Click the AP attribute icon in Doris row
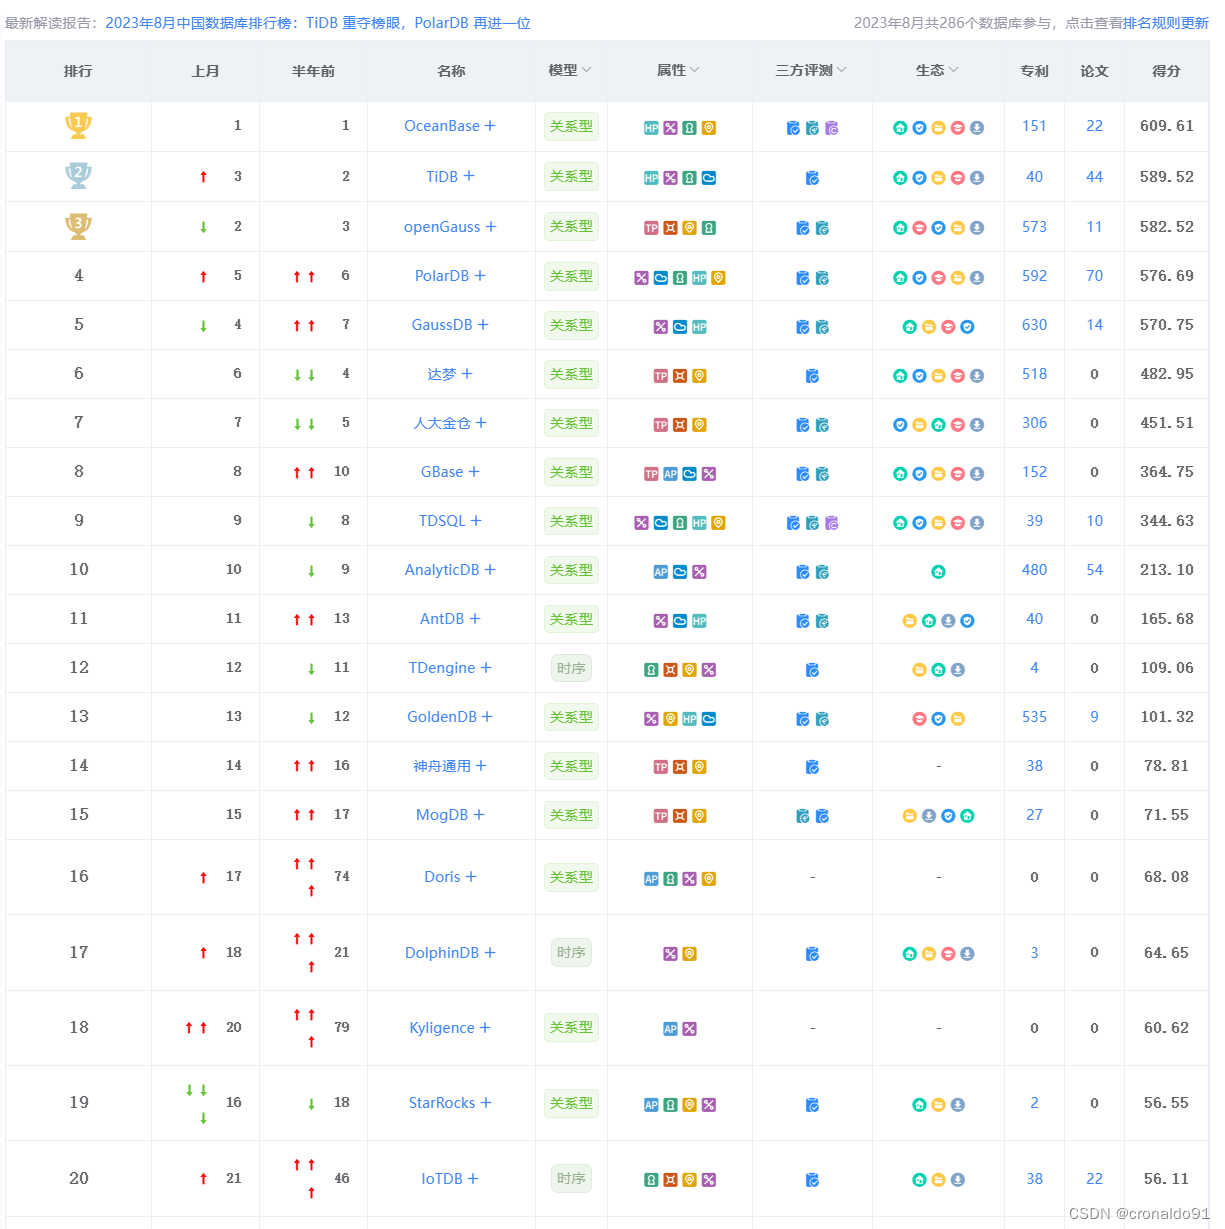The width and height of the screenshot is (1225, 1229). 651,879
